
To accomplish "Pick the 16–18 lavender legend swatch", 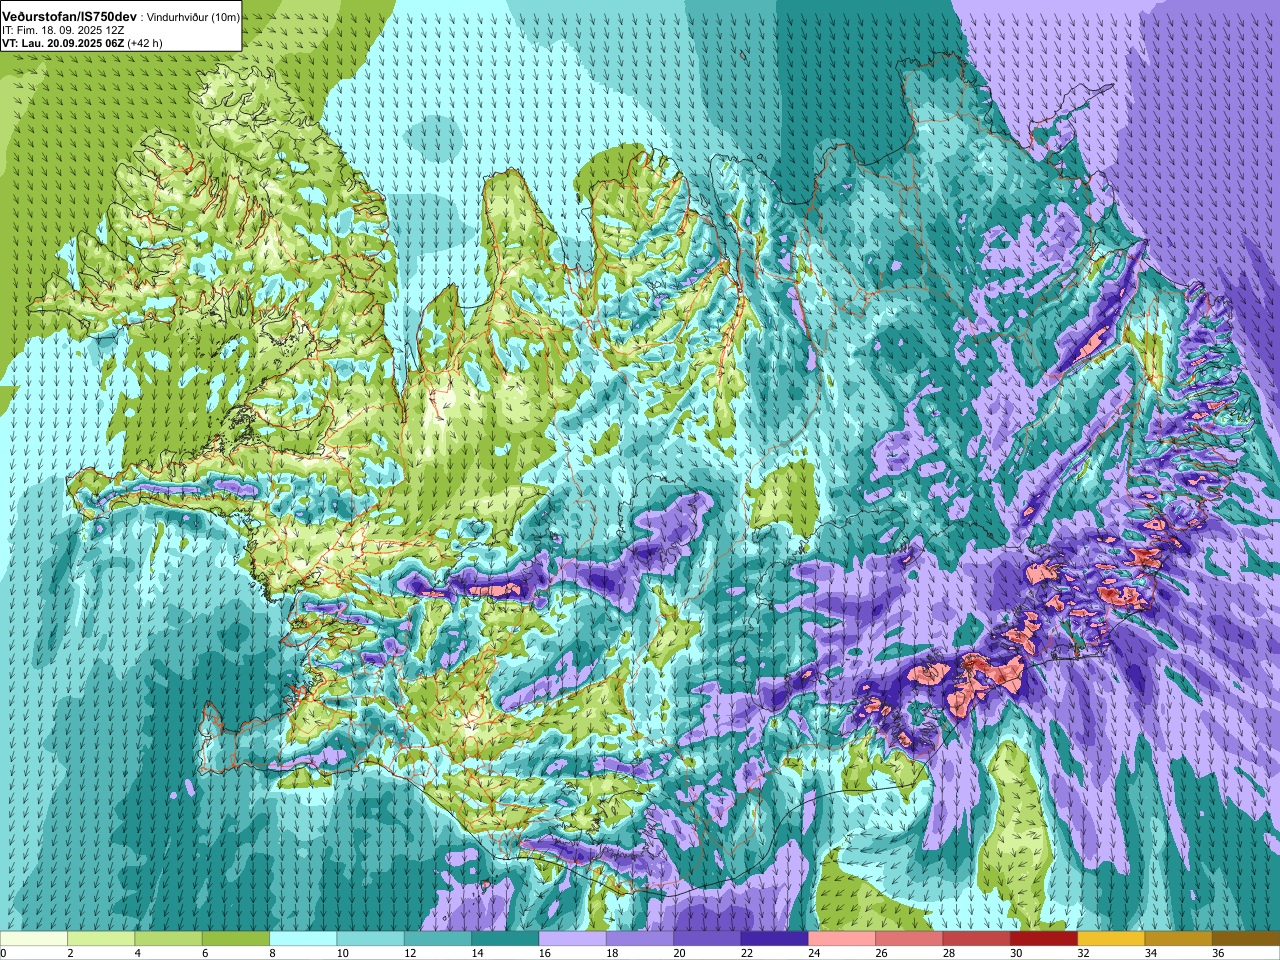I will coord(572,939).
